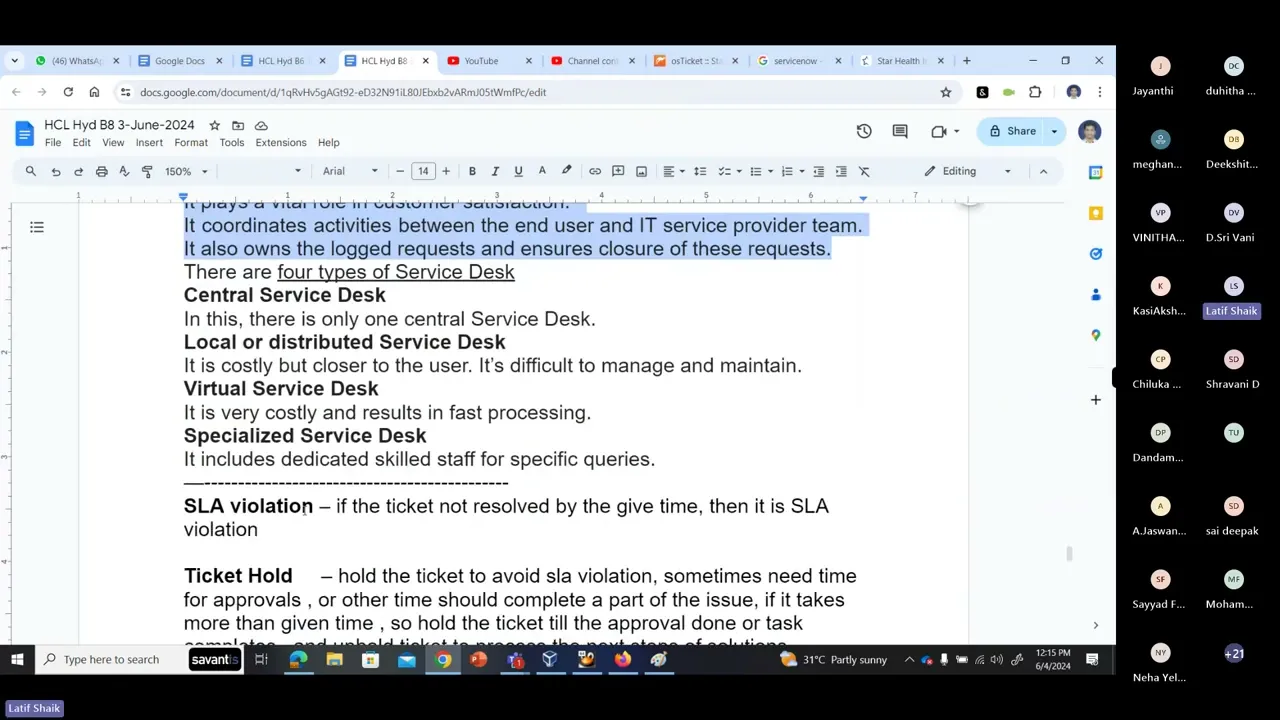
Task: Toggle italic formatting
Action: coord(495,171)
